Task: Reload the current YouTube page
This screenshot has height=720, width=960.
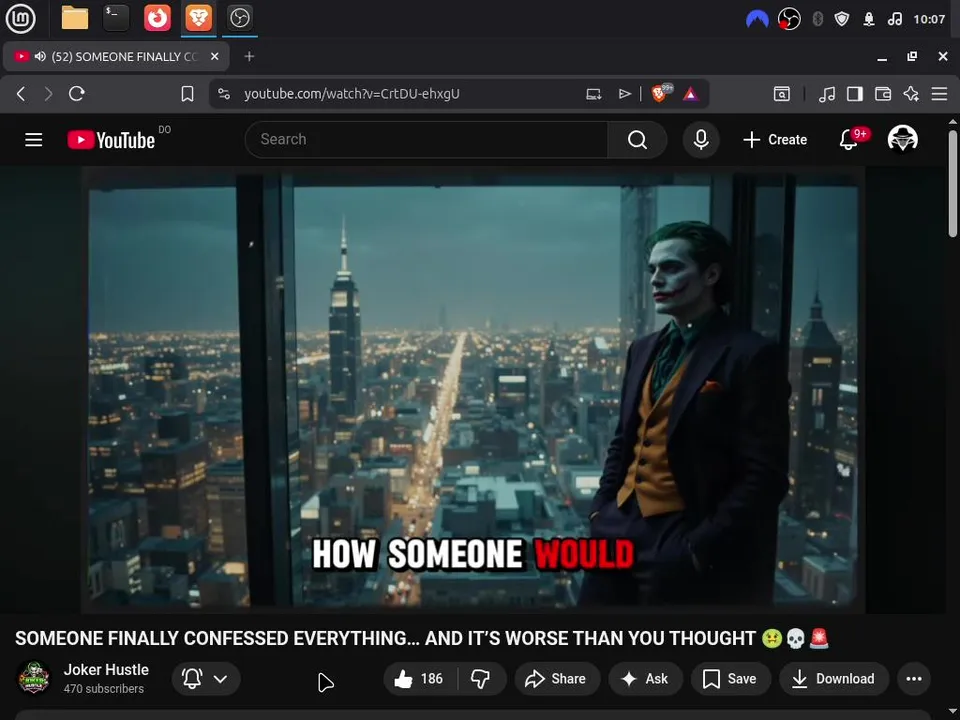Action: [x=77, y=94]
